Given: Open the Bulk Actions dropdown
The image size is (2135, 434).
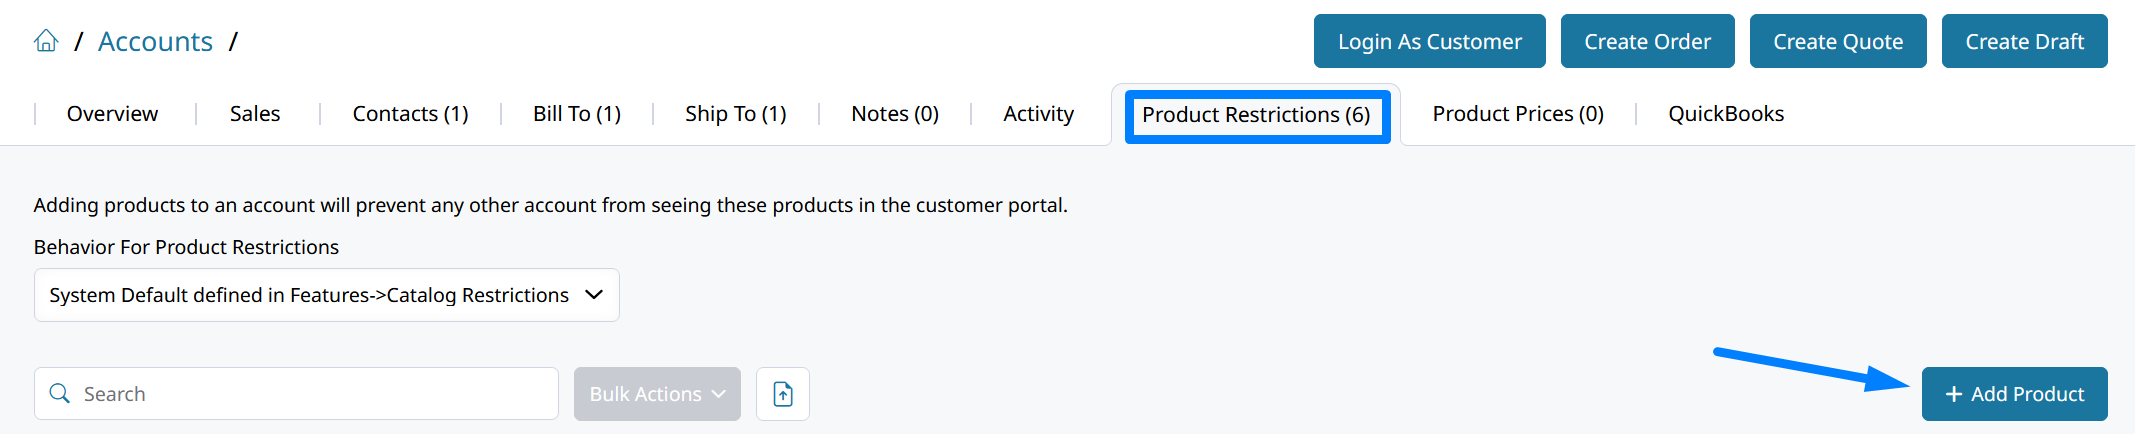Looking at the screenshot, I should [x=657, y=394].
